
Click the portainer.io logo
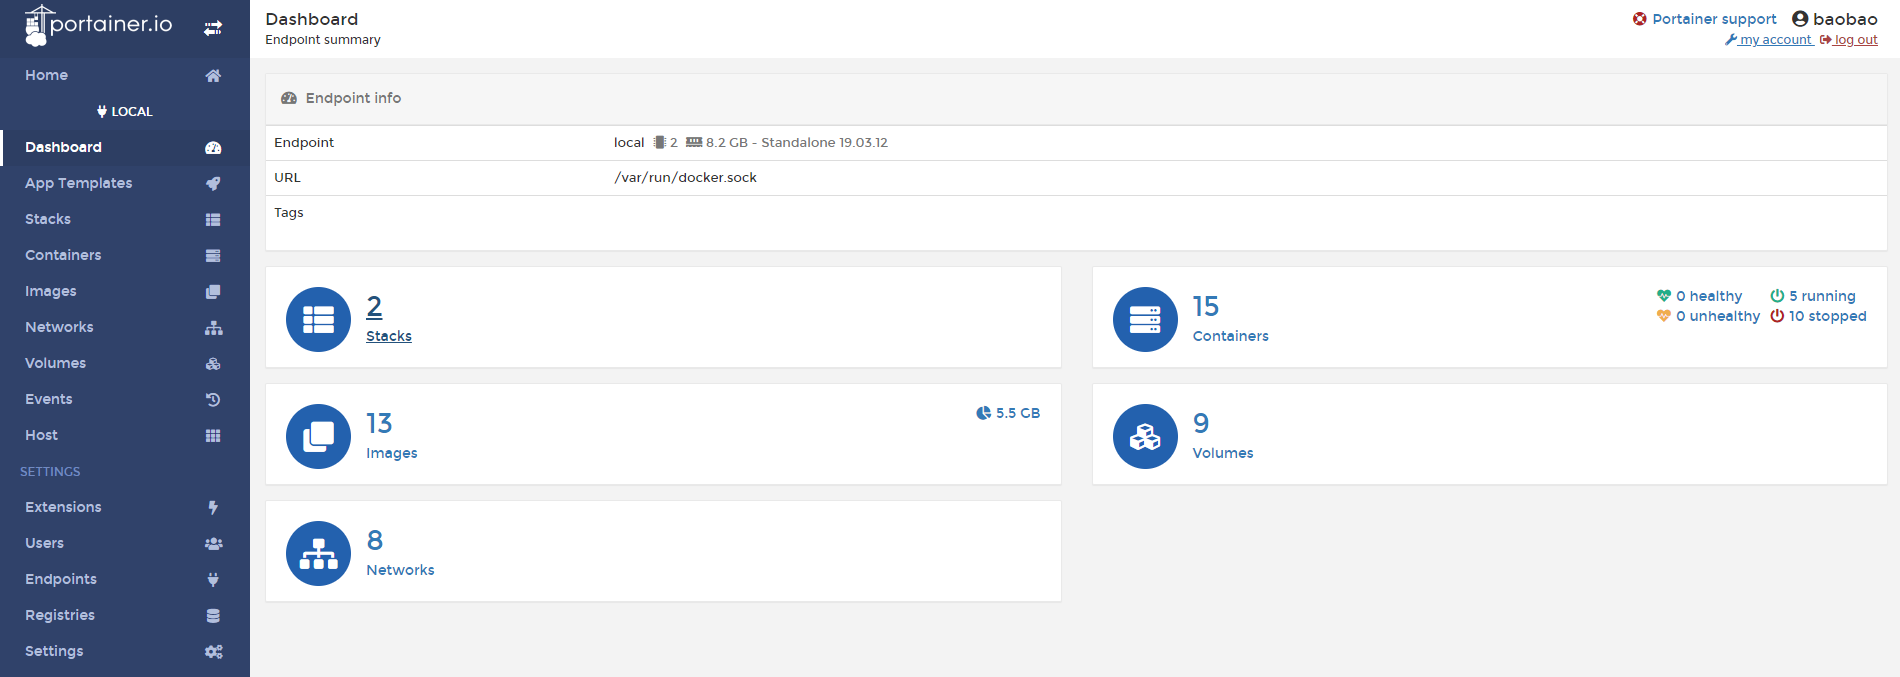[x=98, y=26]
